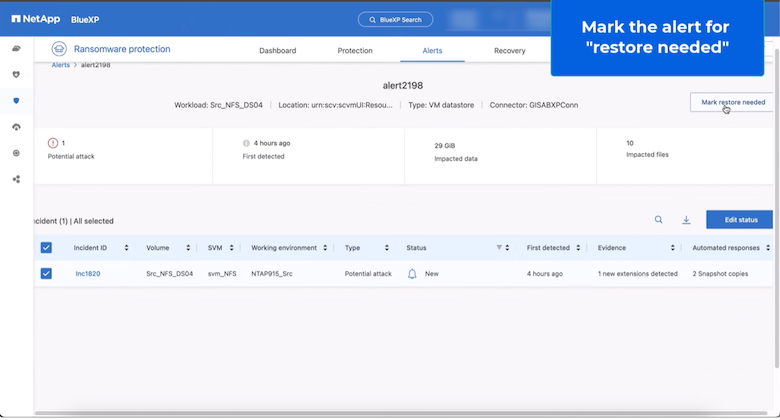Open the Health shield icon in the sidebar
Image resolution: width=780 pixels, height=420 pixels.
click(x=16, y=75)
